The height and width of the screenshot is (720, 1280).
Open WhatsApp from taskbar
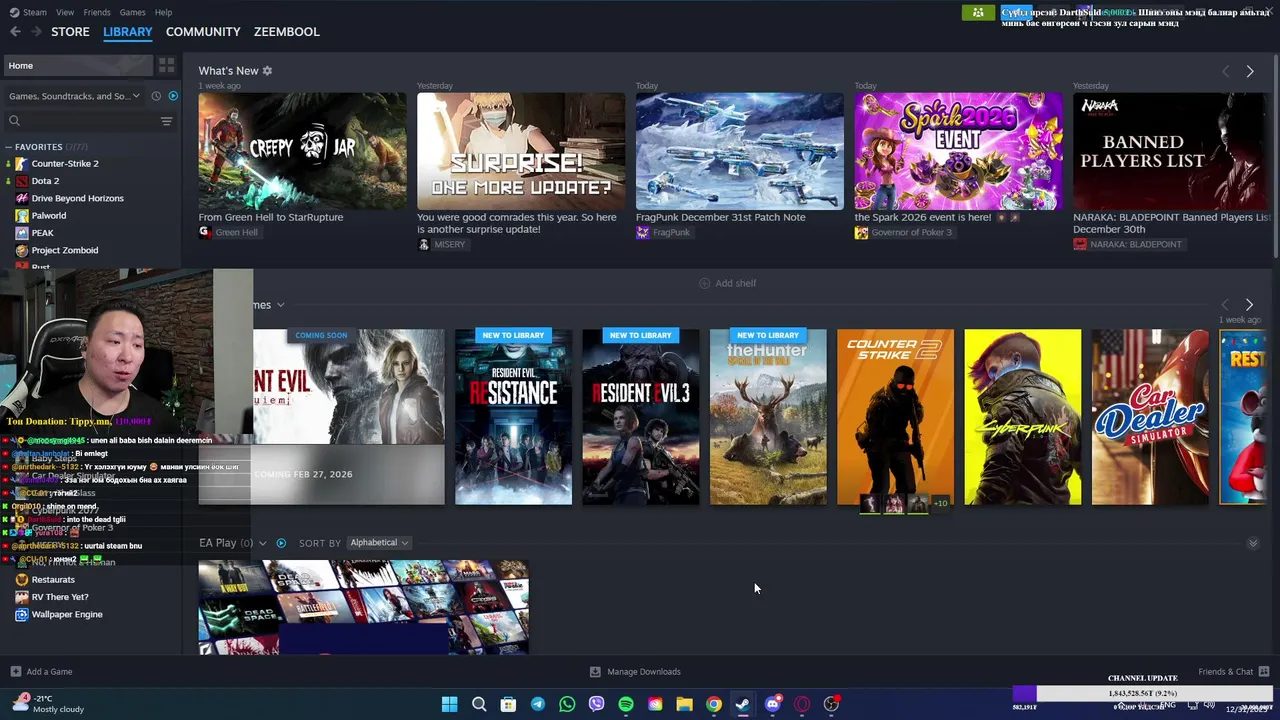567,704
